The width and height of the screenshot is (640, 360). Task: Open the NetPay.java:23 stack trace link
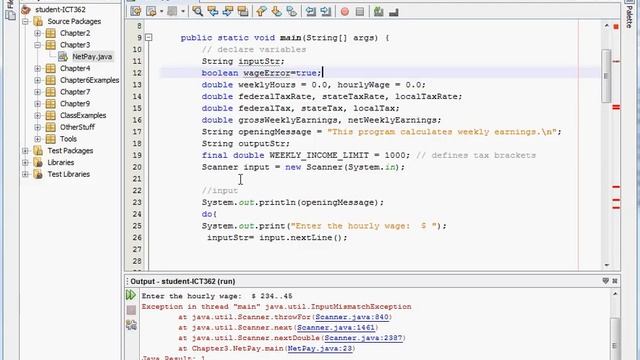pyautogui.click(x=320, y=349)
